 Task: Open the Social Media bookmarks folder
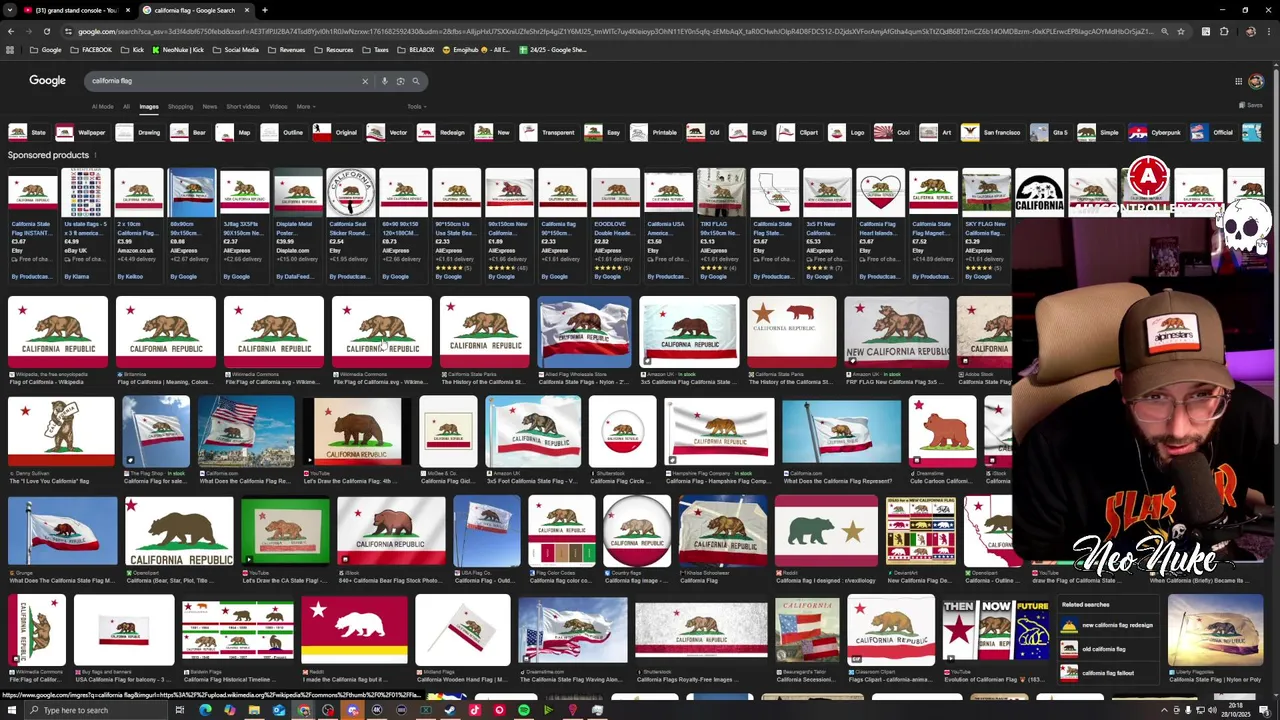[236, 50]
